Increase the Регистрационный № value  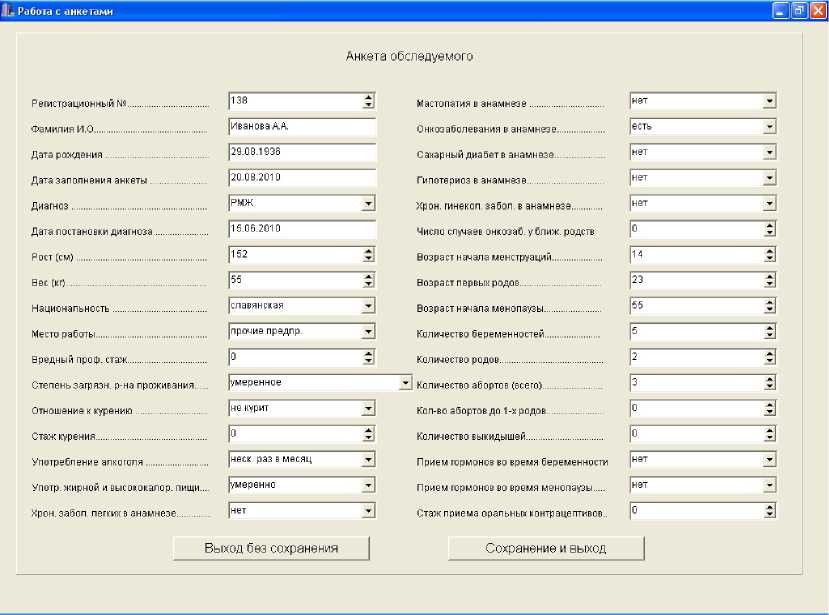click(x=368, y=97)
